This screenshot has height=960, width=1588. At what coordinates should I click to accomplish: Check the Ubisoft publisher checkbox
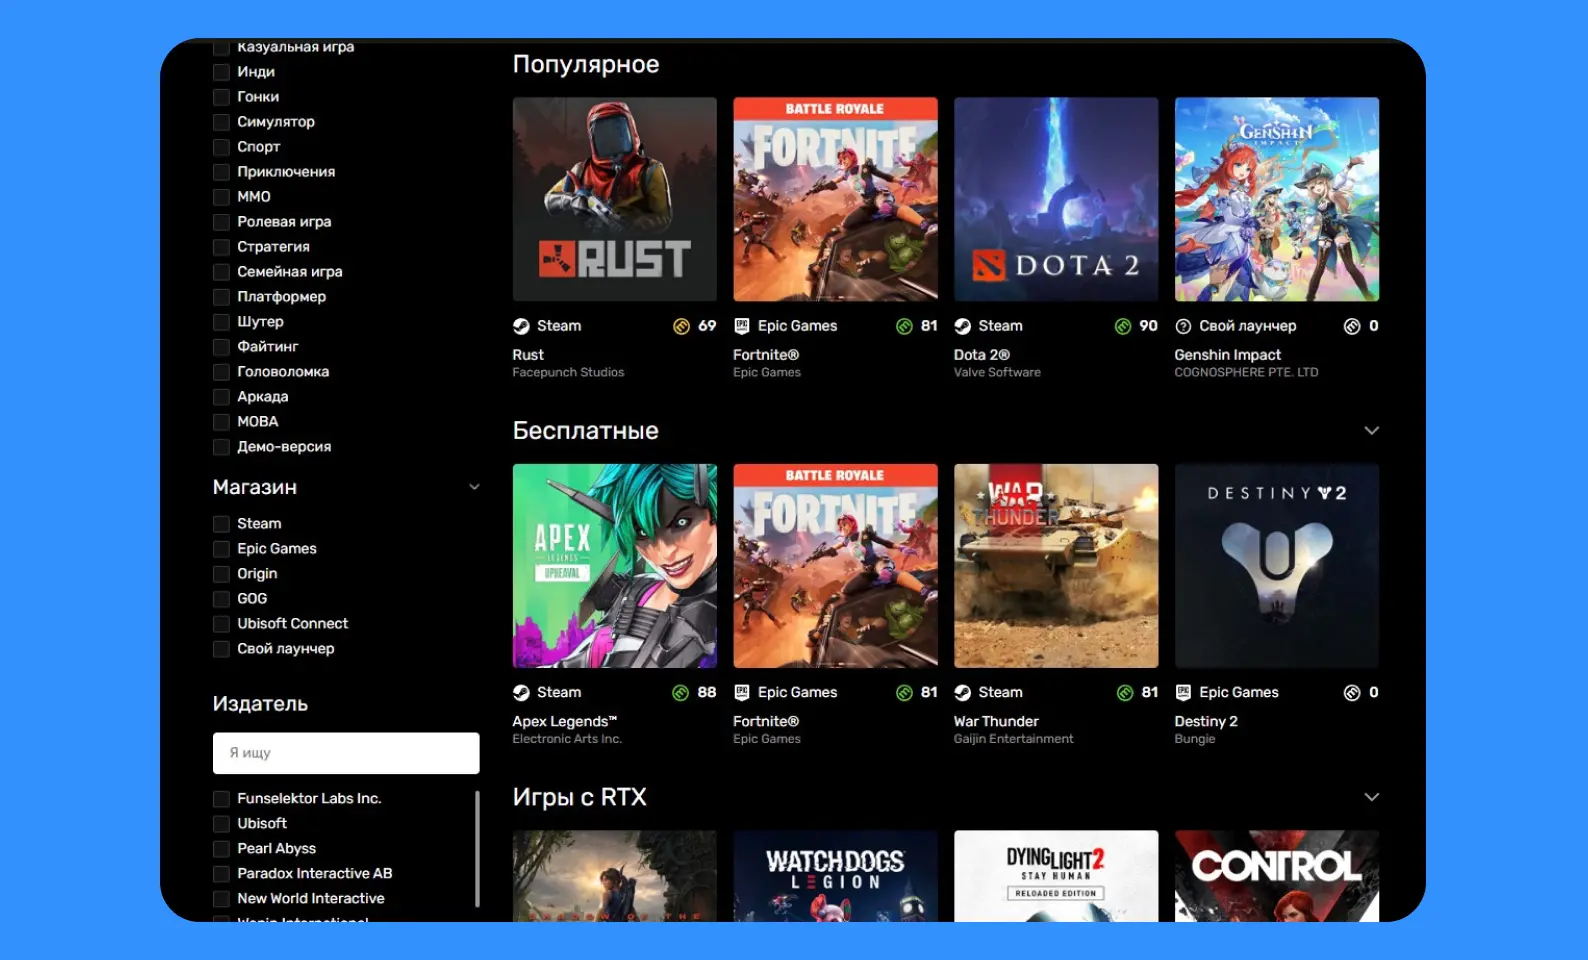click(222, 824)
